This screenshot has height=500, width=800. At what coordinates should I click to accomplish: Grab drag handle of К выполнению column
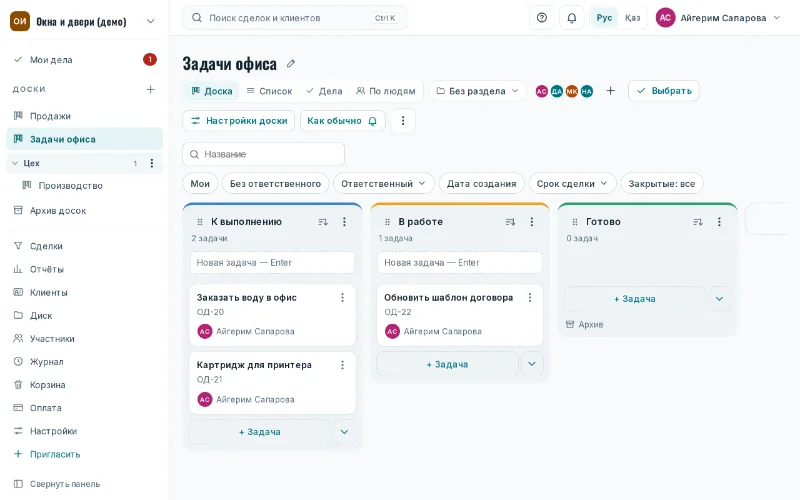pyautogui.click(x=200, y=222)
